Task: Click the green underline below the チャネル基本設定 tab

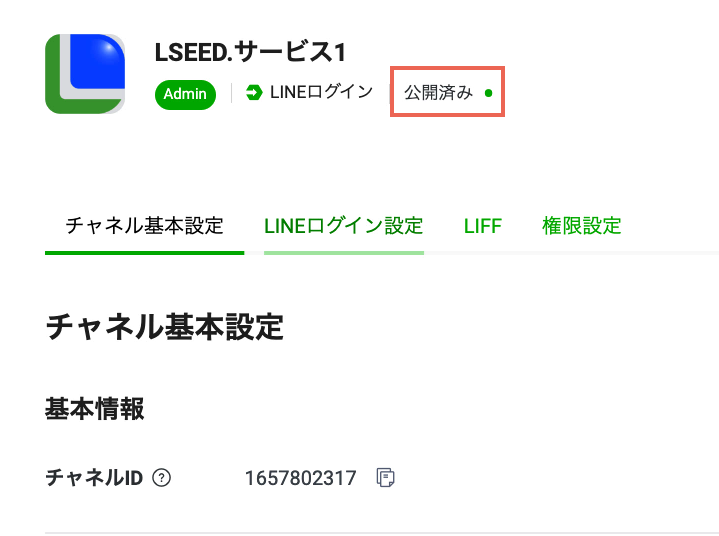Action: [144, 252]
